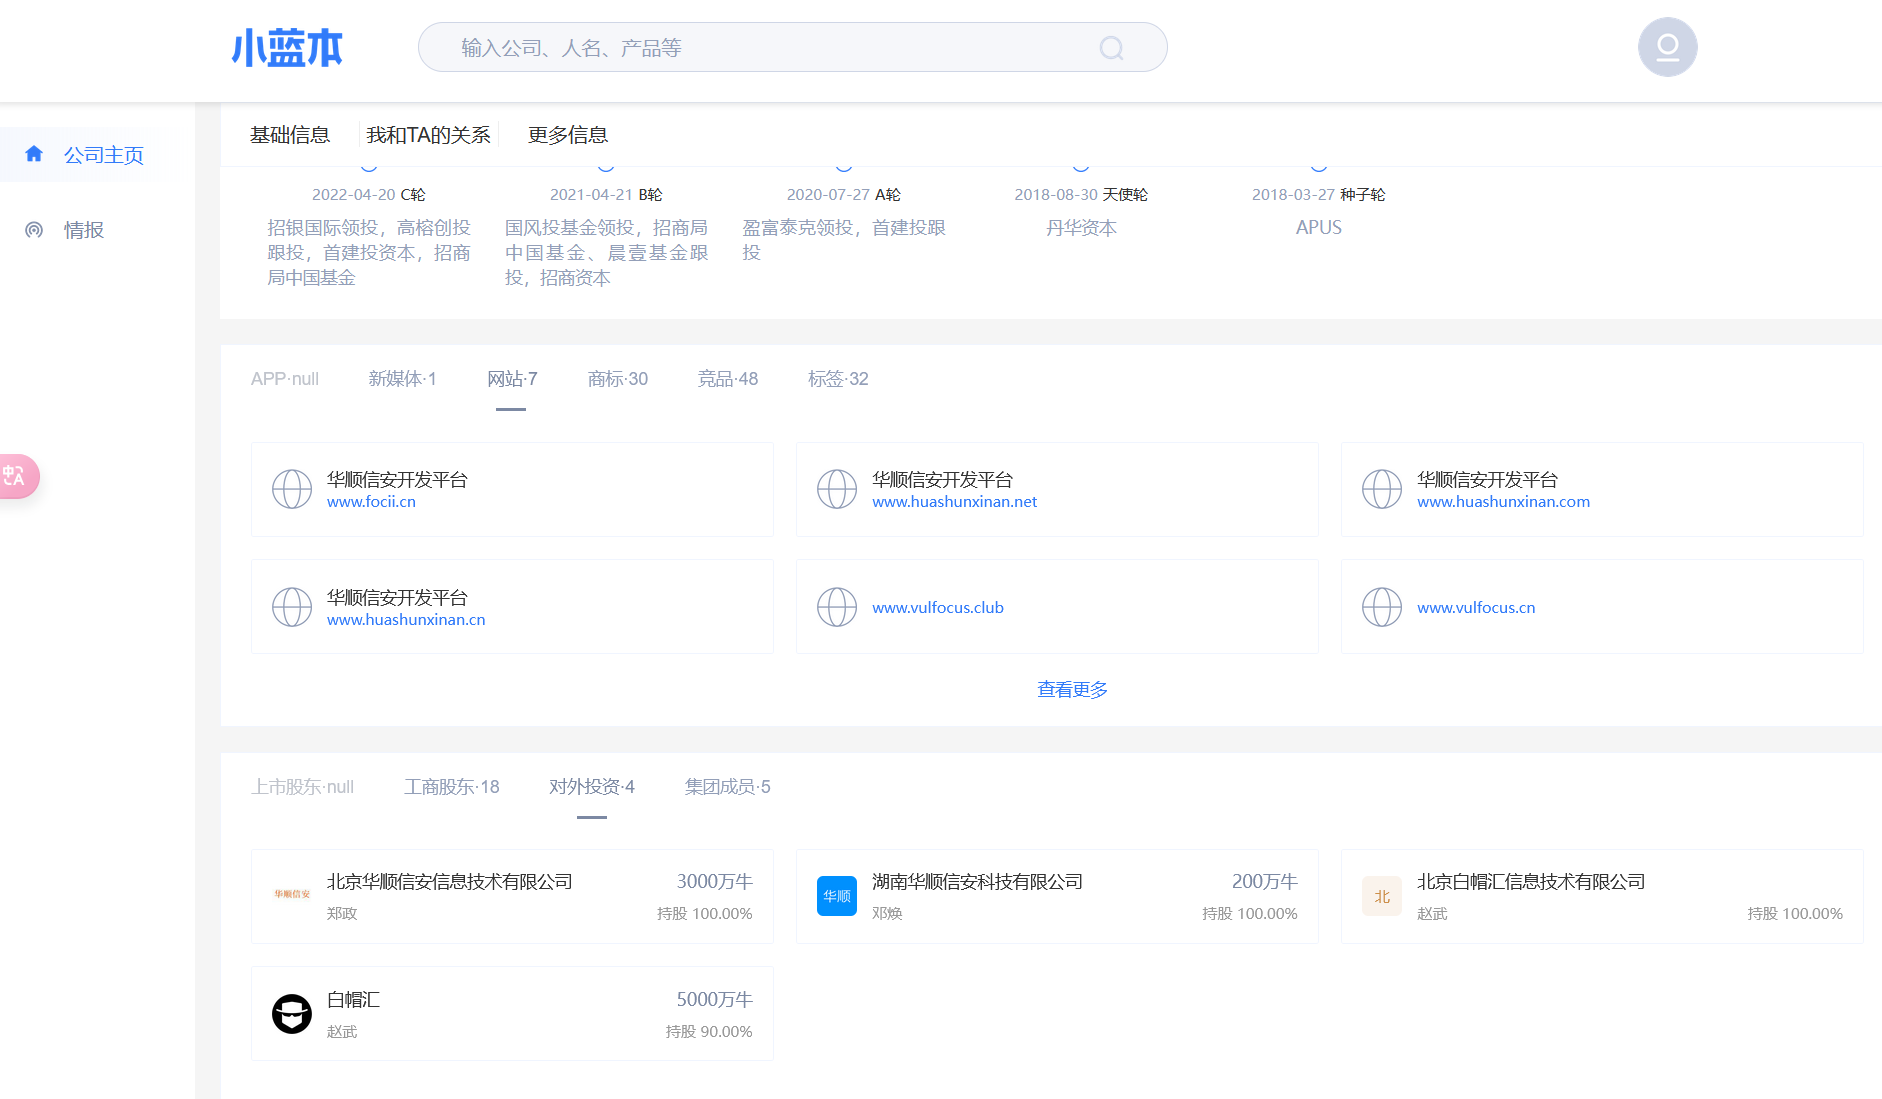Click the 2020-07-27 A轮 funding entry
The width and height of the screenshot is (1882, 1099).
(844, 195)
